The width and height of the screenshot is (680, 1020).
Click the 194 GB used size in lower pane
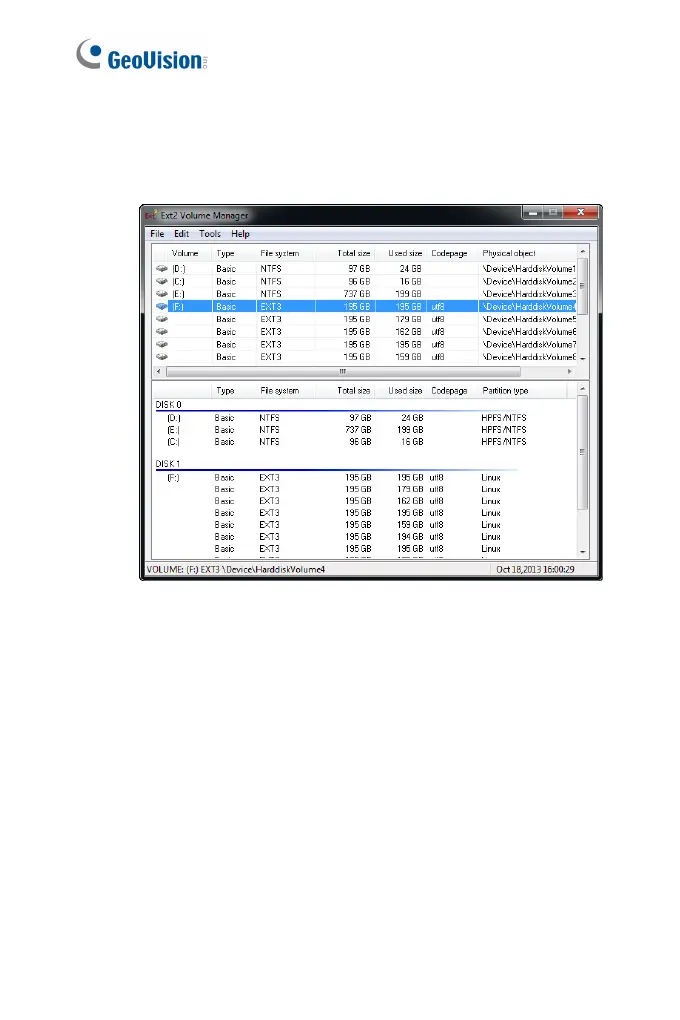coord(410,537)
